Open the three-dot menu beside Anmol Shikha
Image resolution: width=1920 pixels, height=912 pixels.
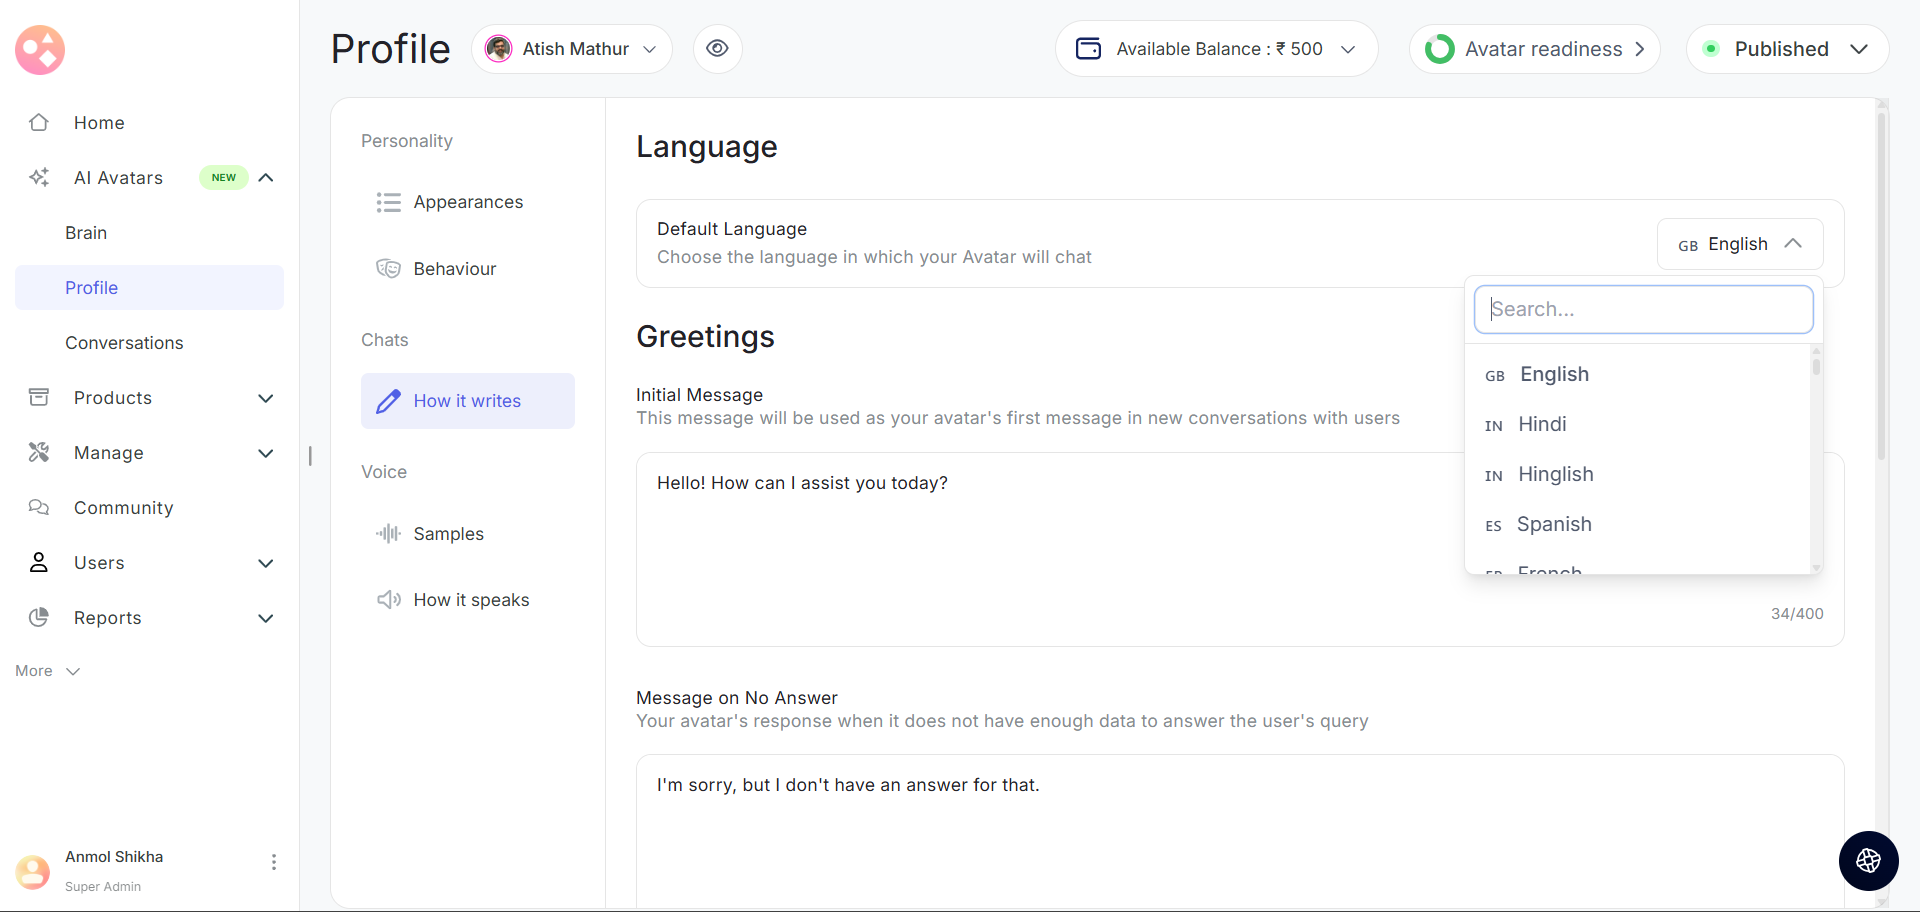[x=273, y=862]
